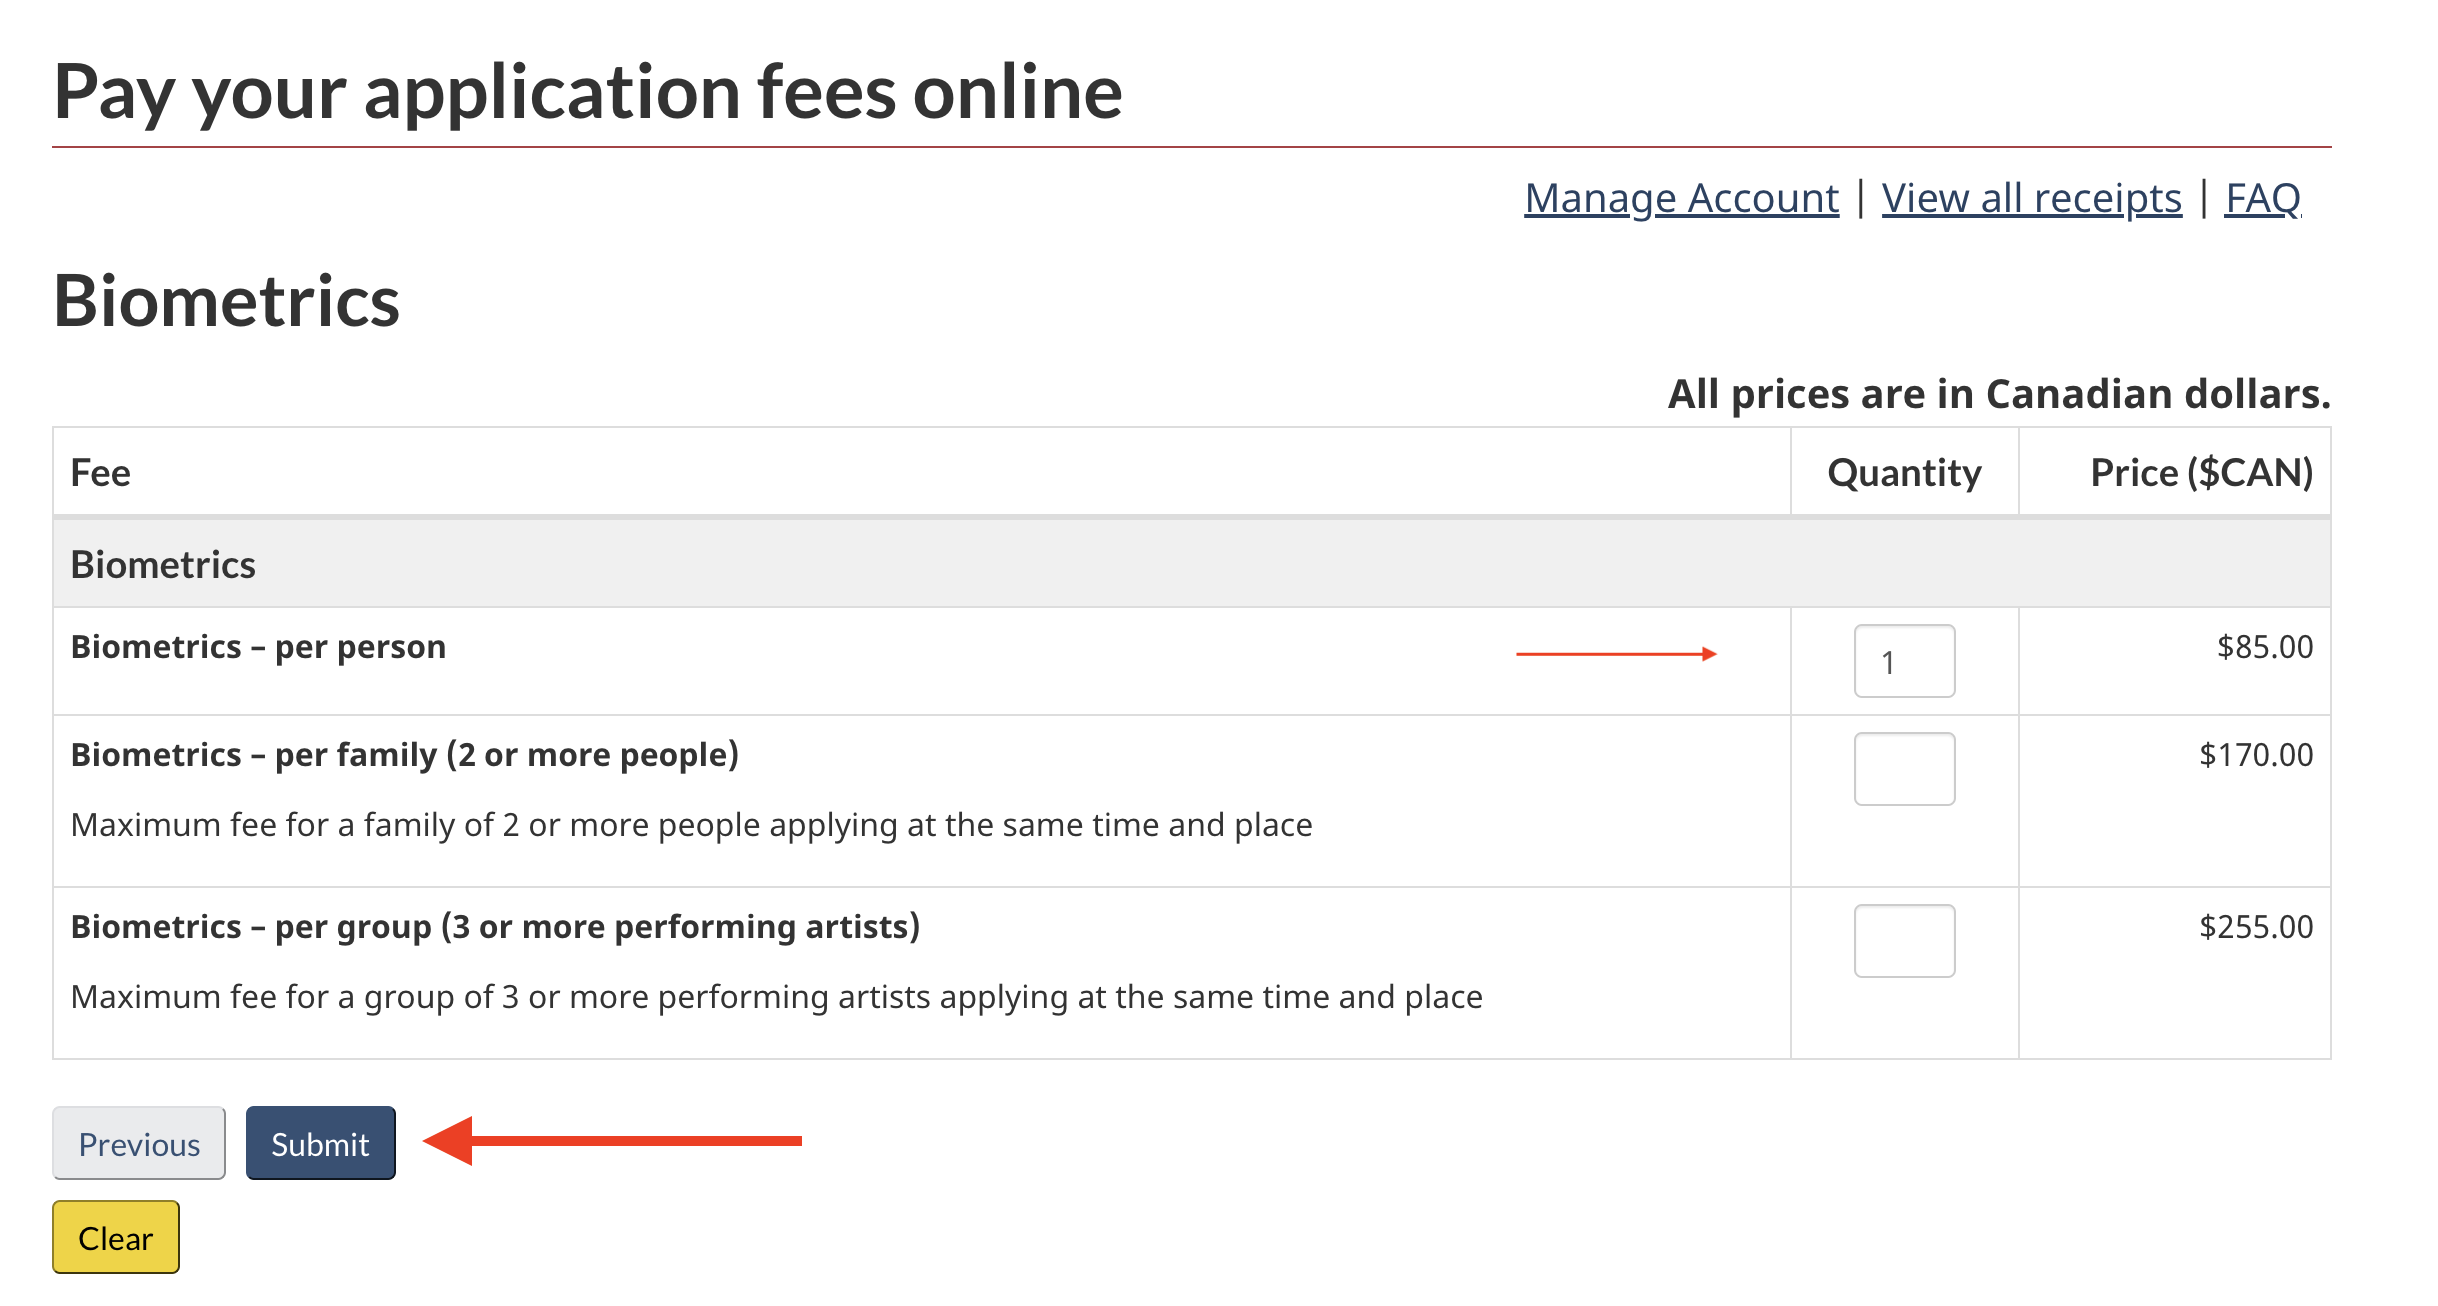Click the Quantity column header
This screenshot has height=1306, width=2438.
click(1904, 473)
